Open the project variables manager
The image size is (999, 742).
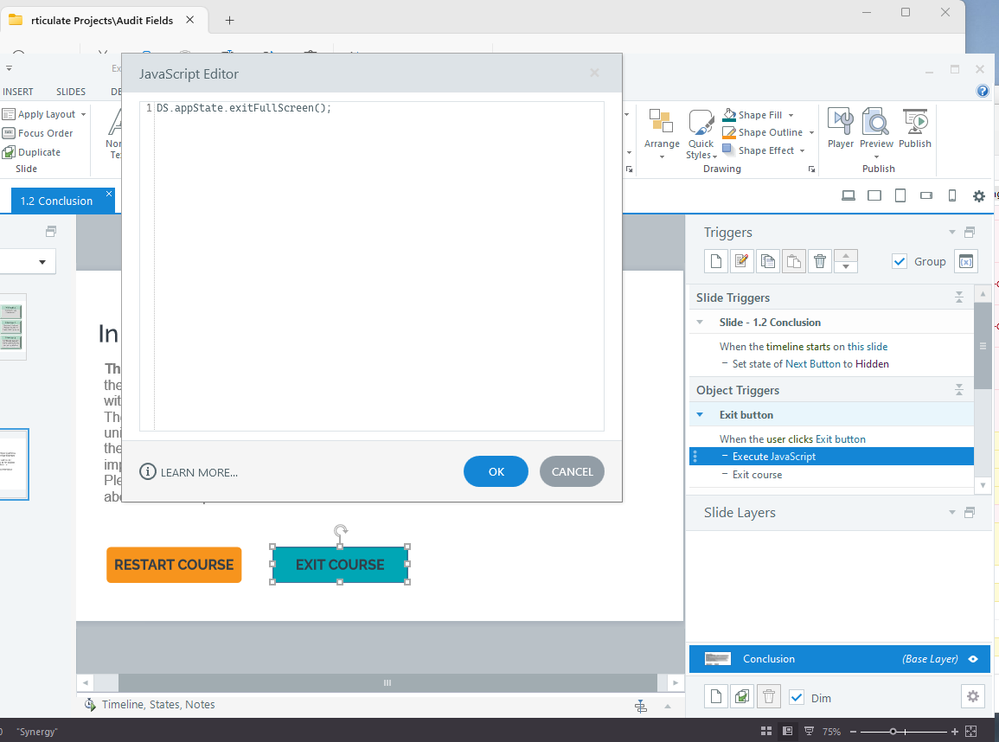965,261
